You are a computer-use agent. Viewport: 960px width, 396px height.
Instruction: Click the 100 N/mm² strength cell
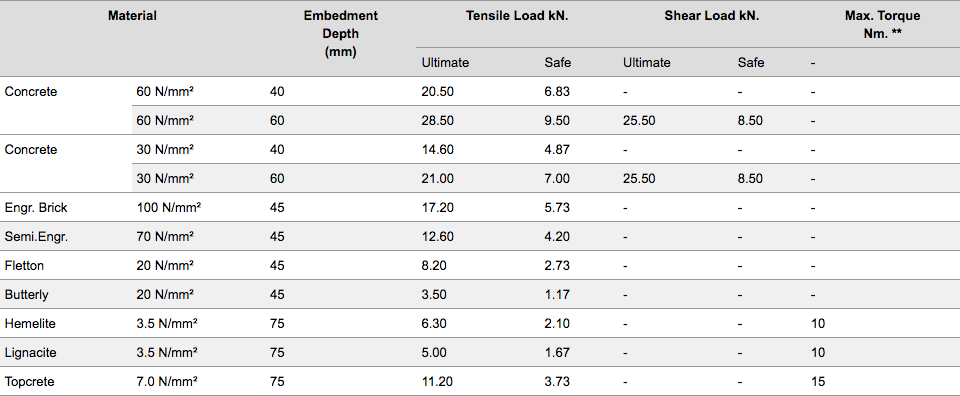coord(168,207)
